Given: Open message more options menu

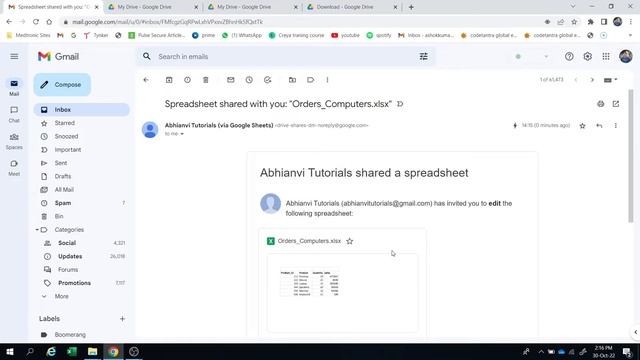Looking at the screenshot, I should click(x=616, y=126).
